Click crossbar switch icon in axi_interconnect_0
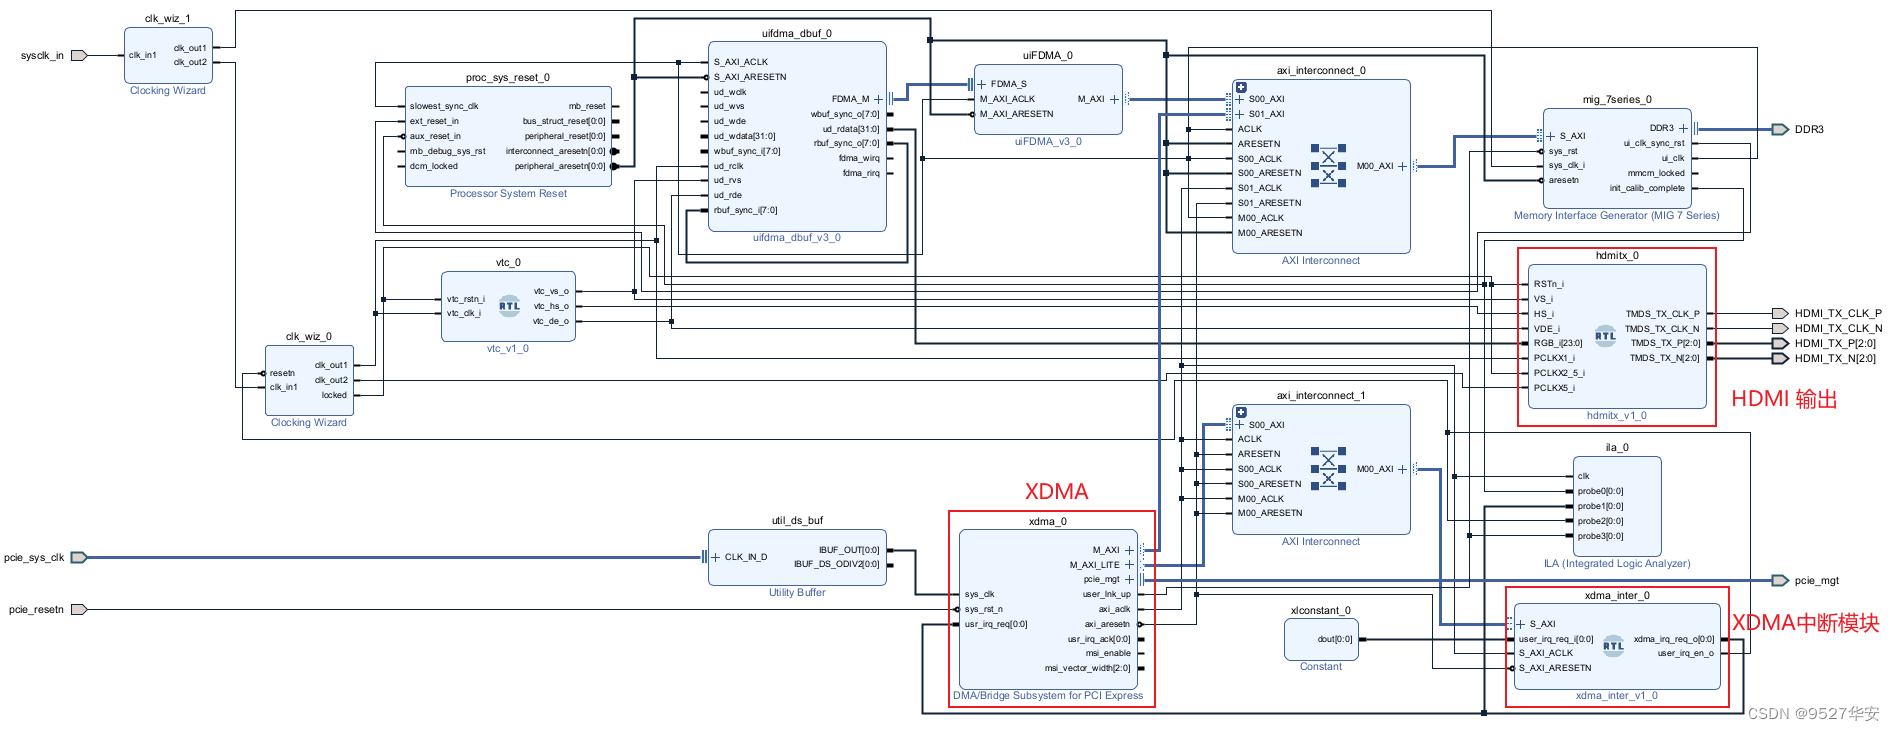 [x=1328, y=166]
